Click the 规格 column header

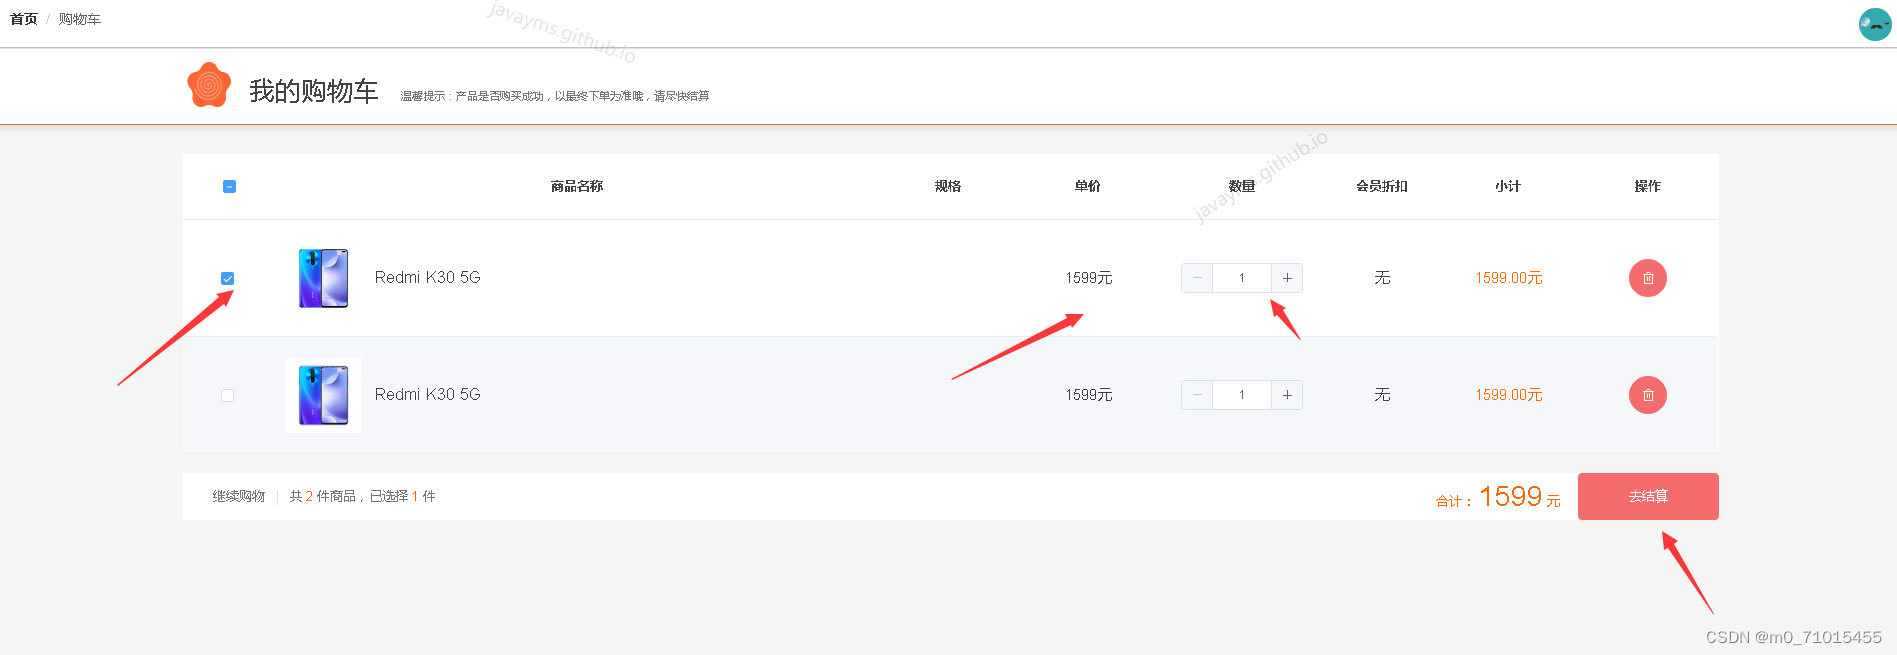[947, 186]
